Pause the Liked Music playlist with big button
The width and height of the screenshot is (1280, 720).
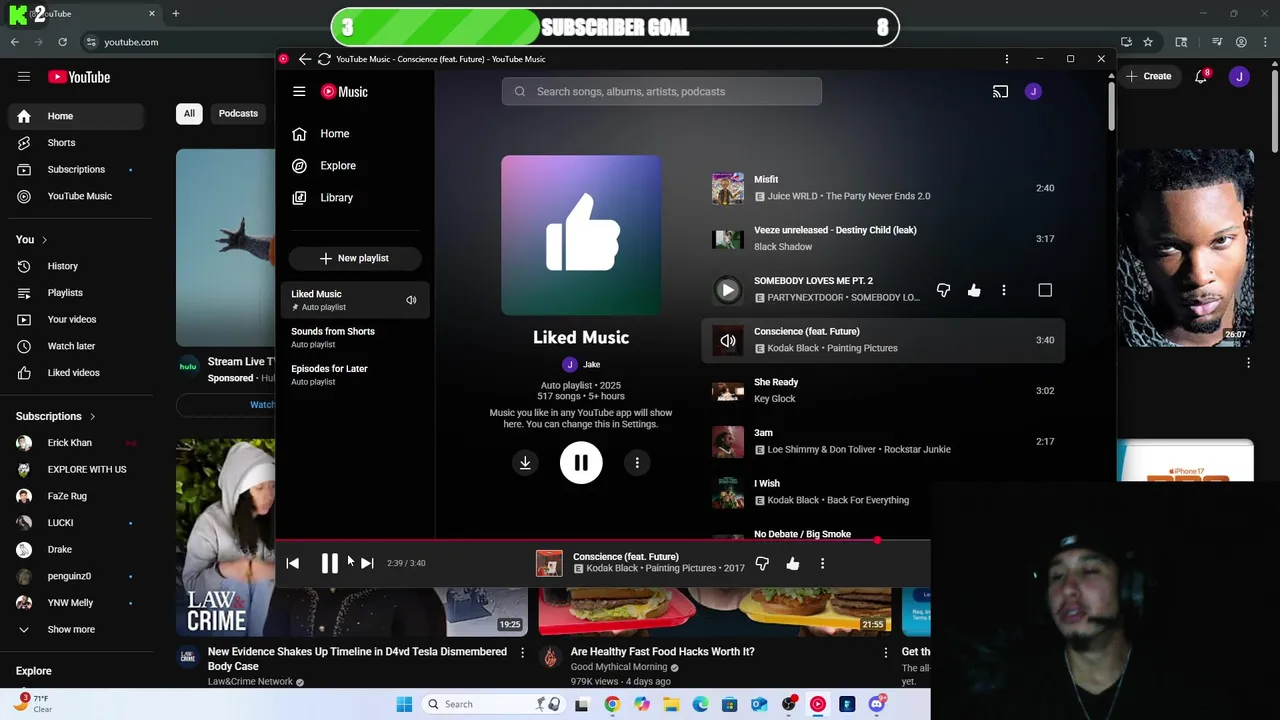[x=581, y=462]
